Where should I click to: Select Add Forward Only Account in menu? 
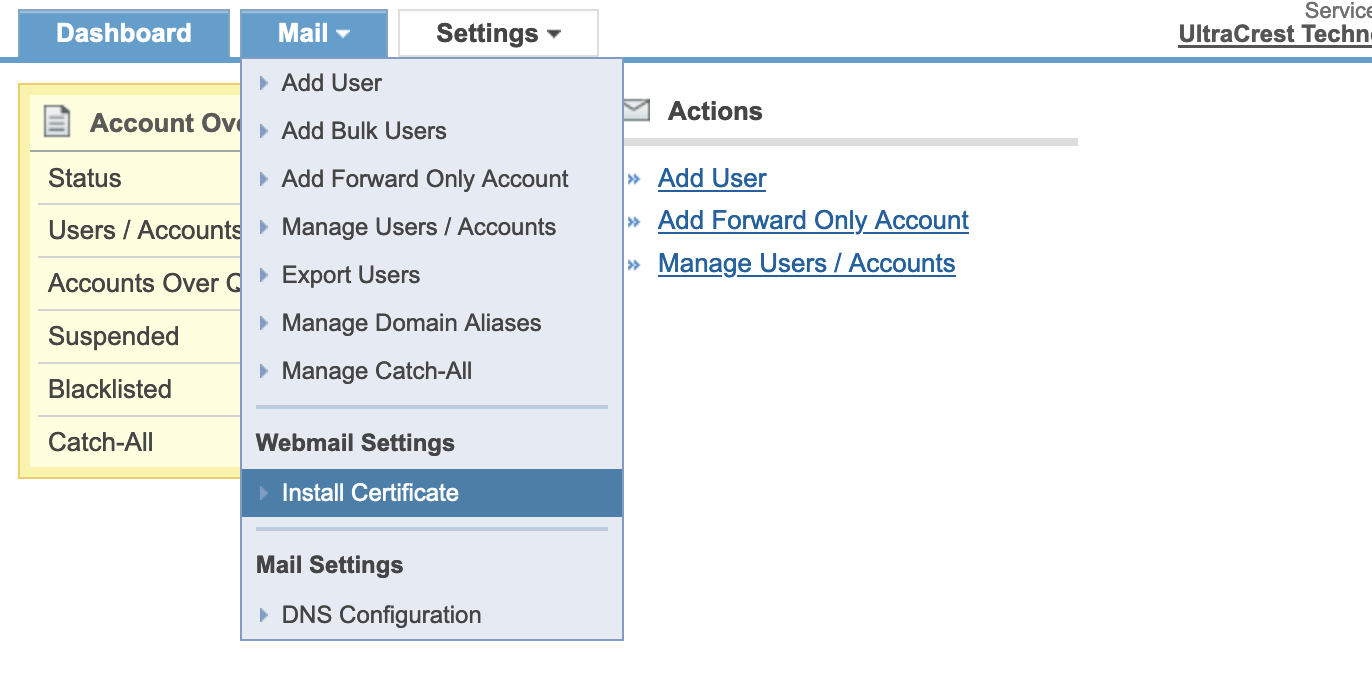coord(432,179)
